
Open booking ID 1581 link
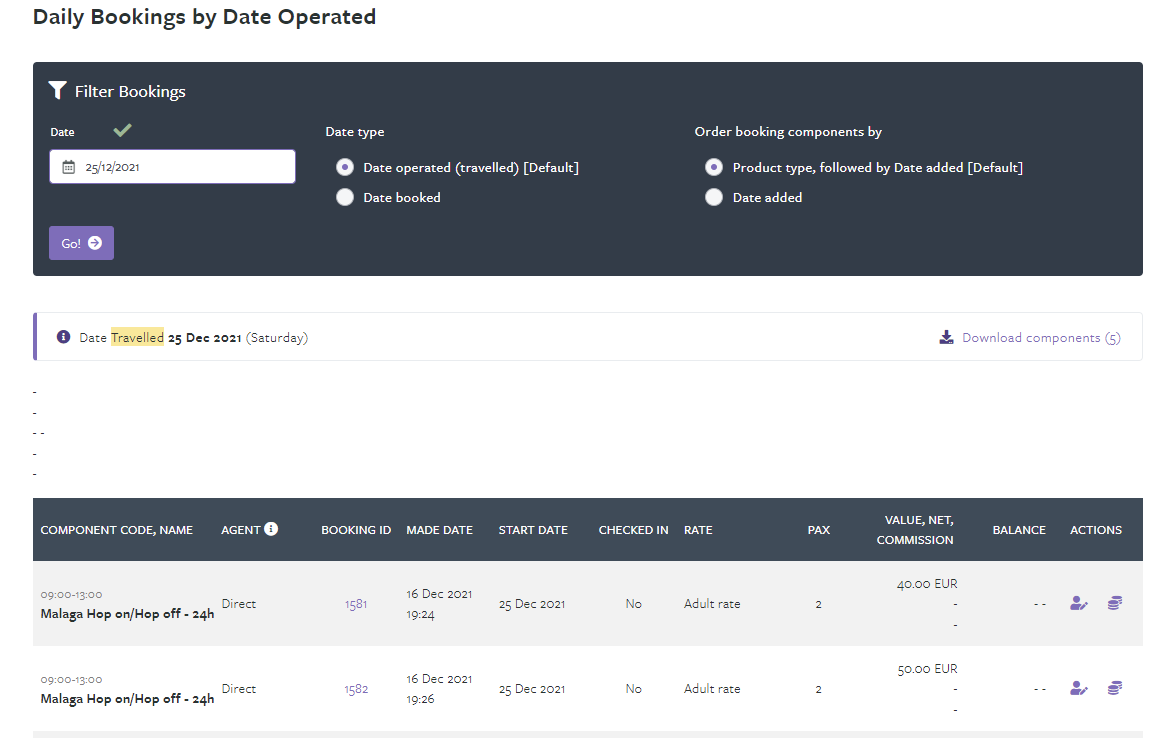coord(356,604)
